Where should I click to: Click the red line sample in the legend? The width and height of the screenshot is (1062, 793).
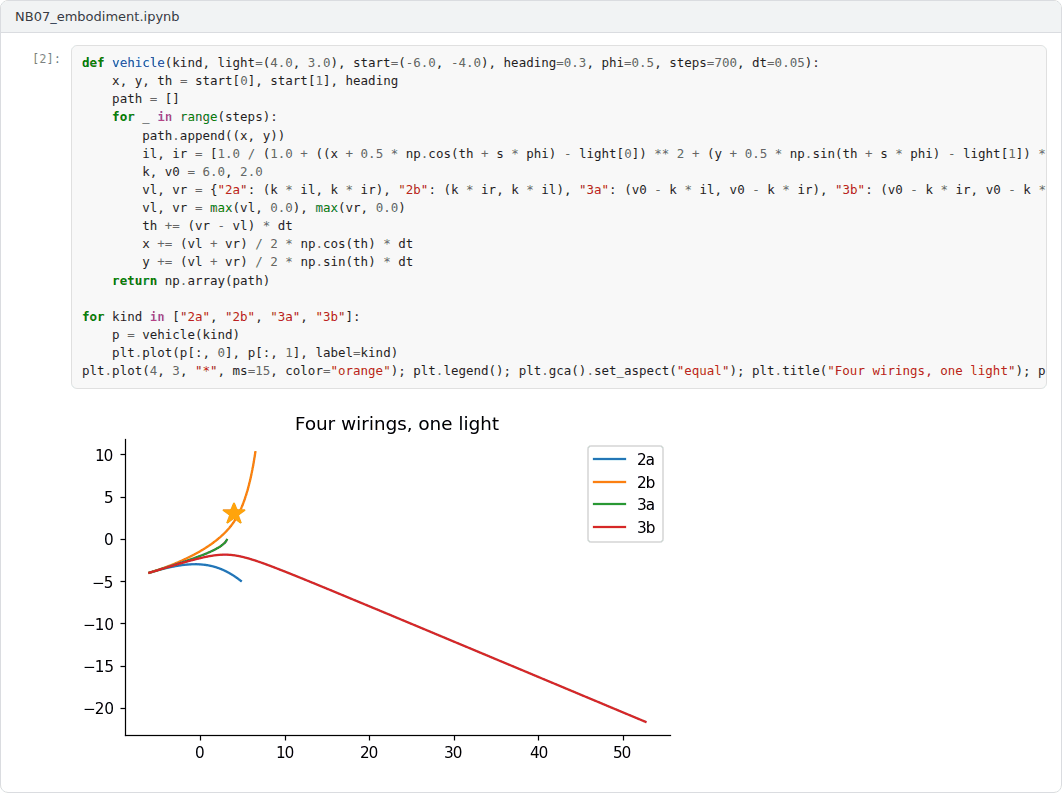click(610, 527)
